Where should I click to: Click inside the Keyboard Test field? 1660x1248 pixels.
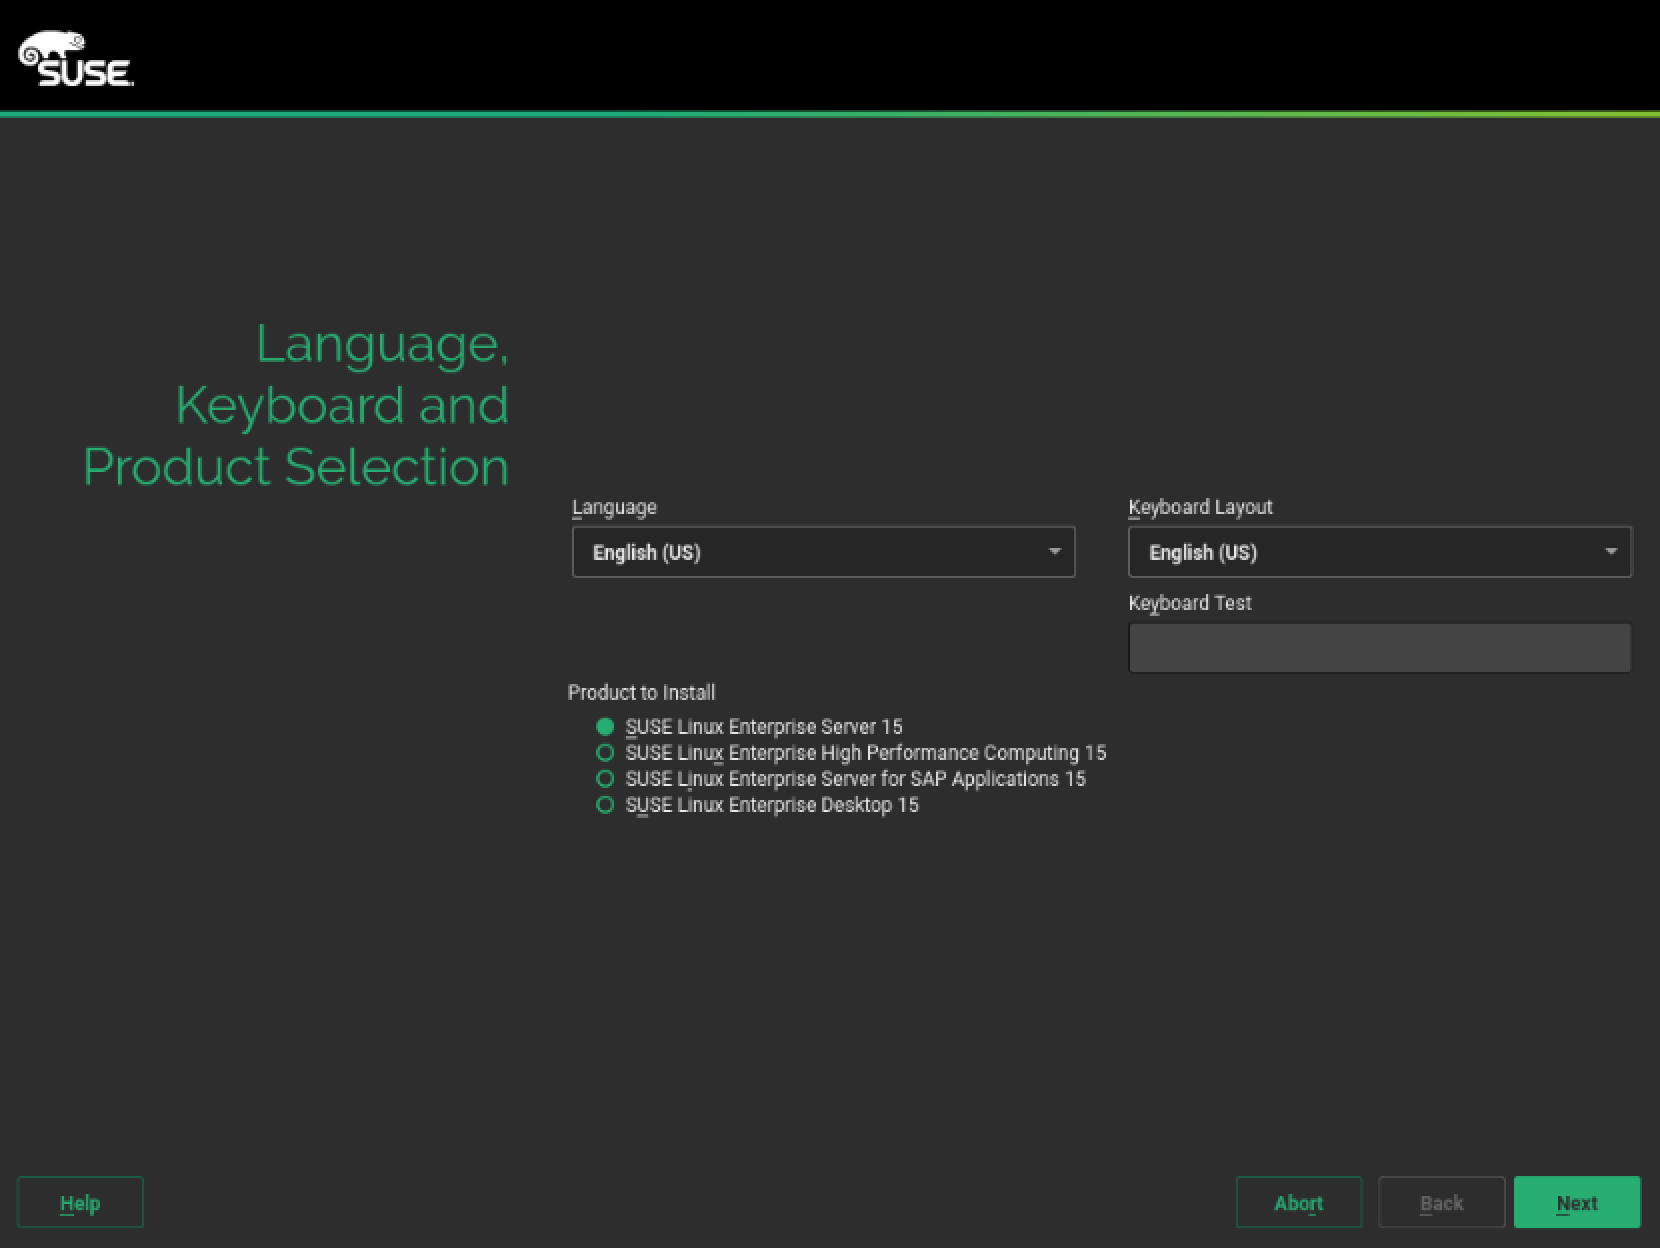coord(1380,648)
